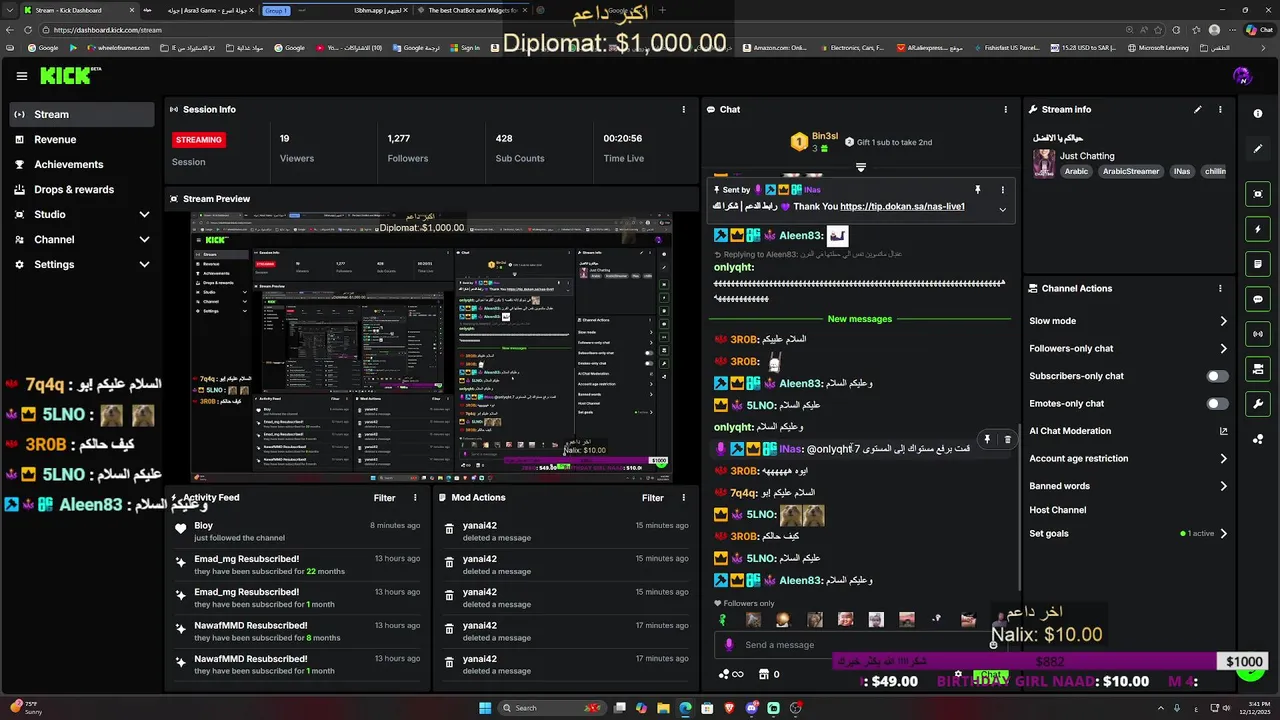1280x720 pixels.
Task: Open the pinned message three-dot menu
Action: pyautogui.click(x=1003, y=189)
